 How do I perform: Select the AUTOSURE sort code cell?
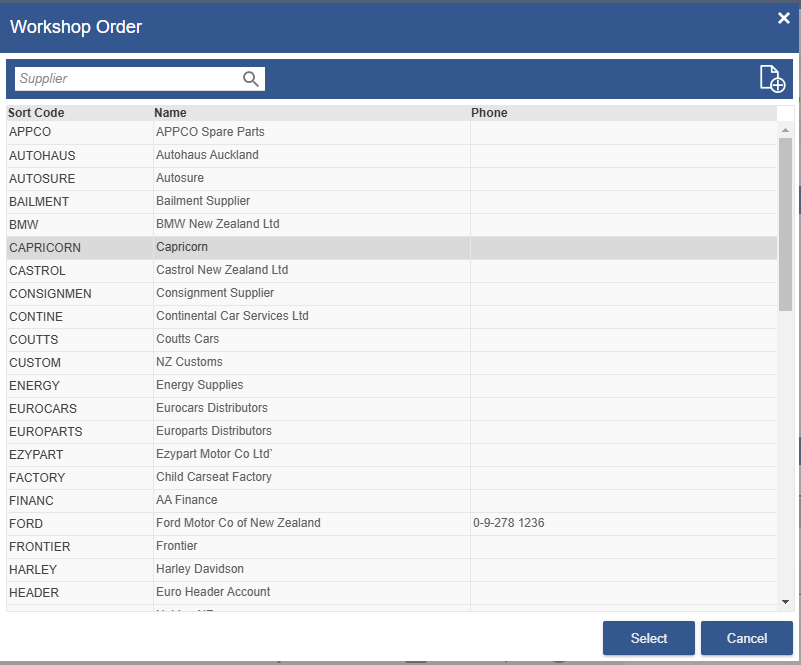(80, 178)
